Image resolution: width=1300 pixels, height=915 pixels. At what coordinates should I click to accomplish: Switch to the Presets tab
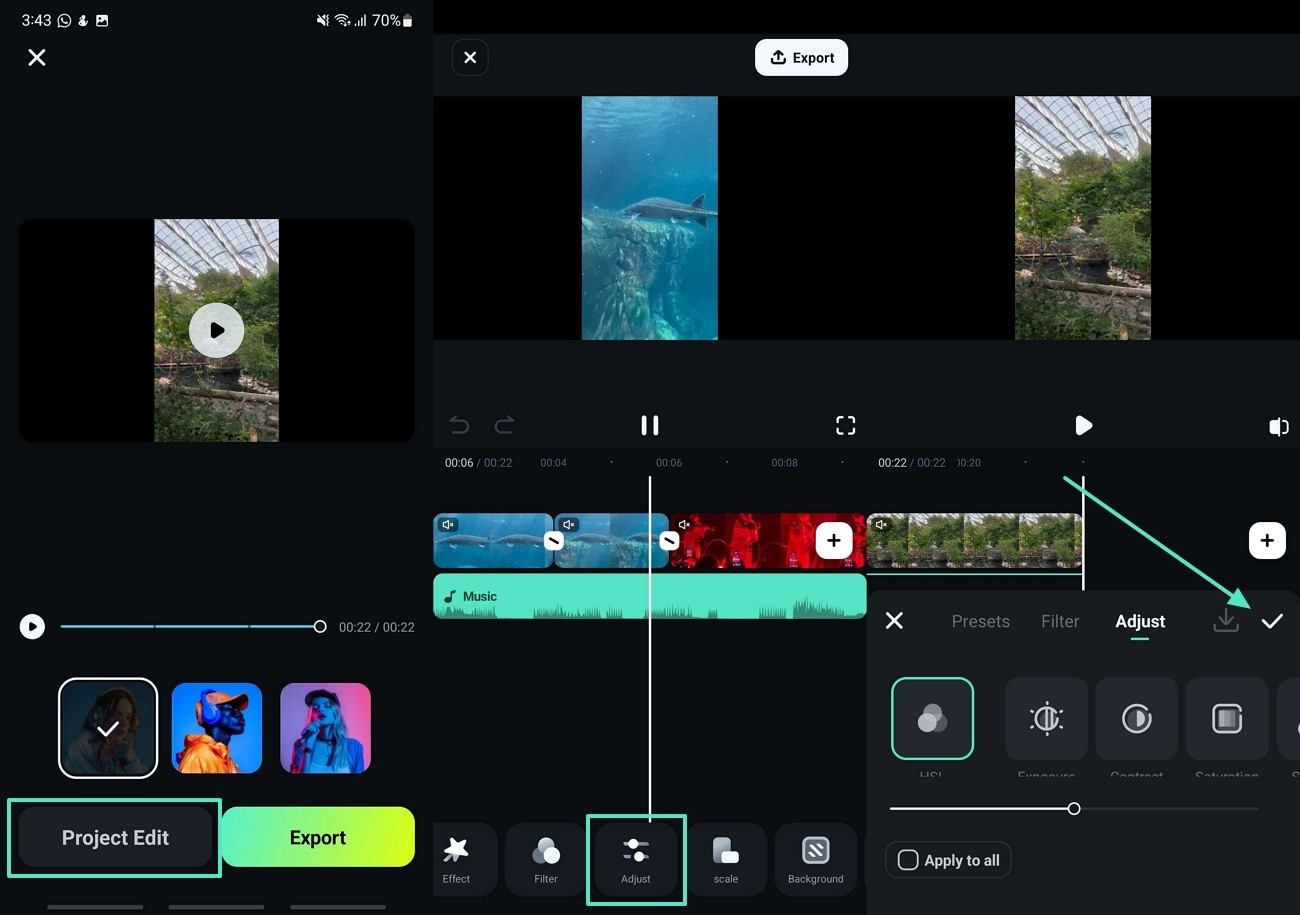[x=980, y=621]
